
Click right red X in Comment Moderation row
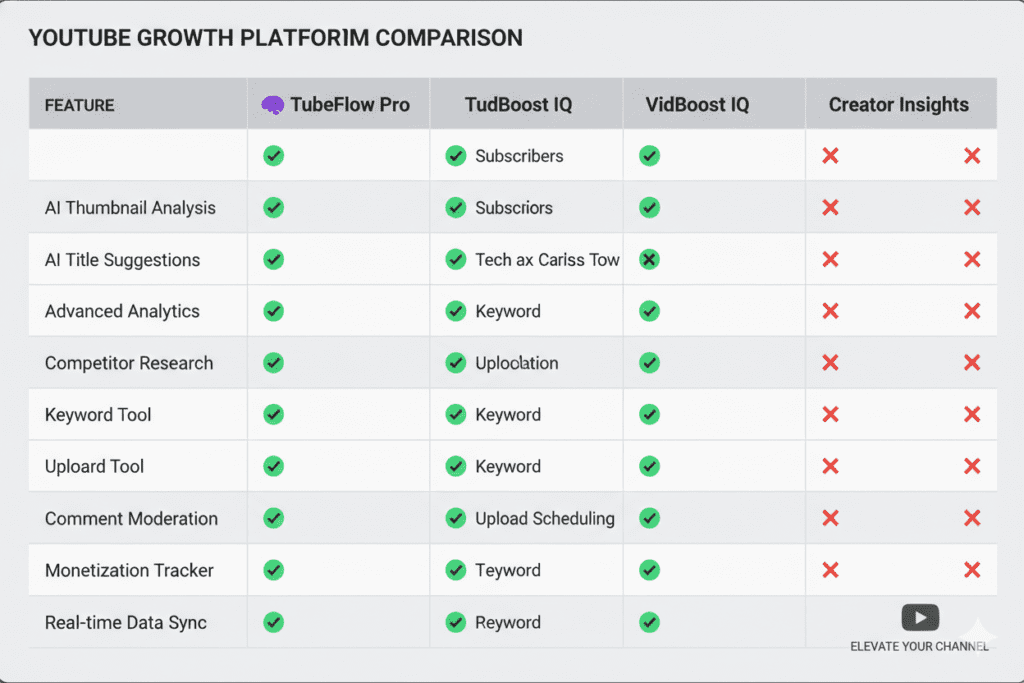click(x=972, y=518)
